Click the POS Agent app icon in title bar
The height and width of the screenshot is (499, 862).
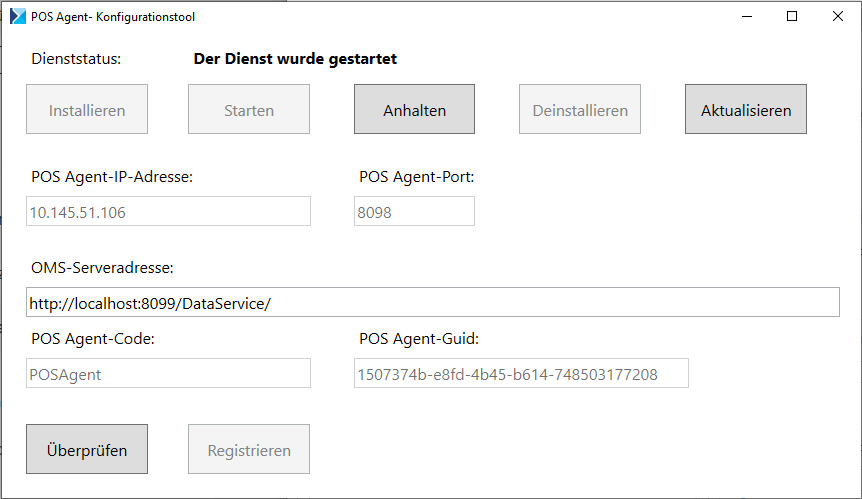point(18,16)
